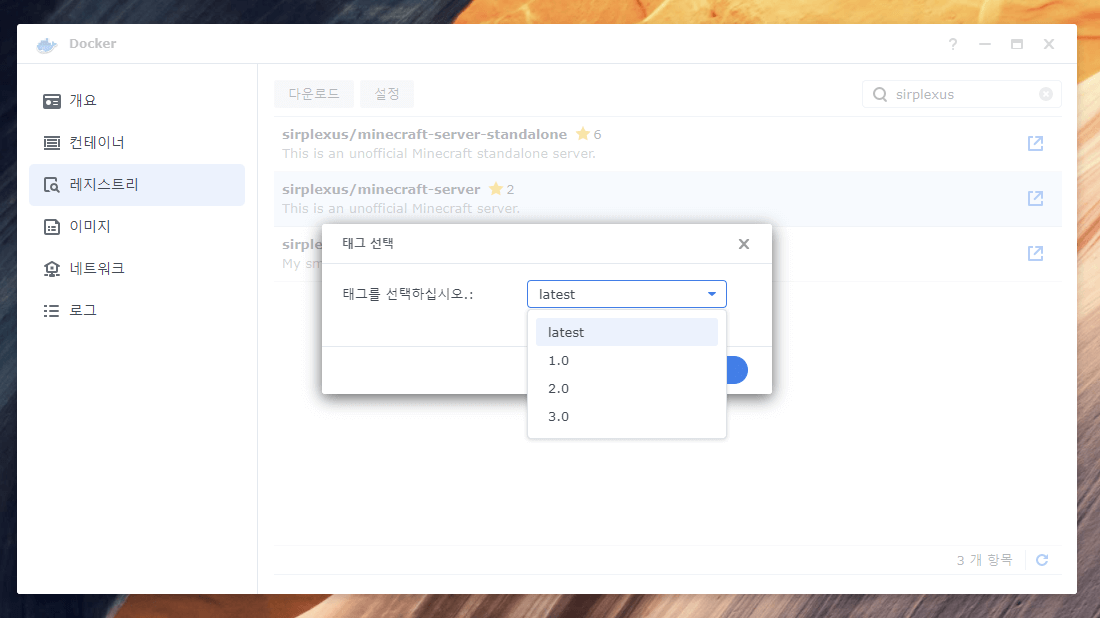Click the star rating of minecraft-server-standalone

(x=589, y=134)
